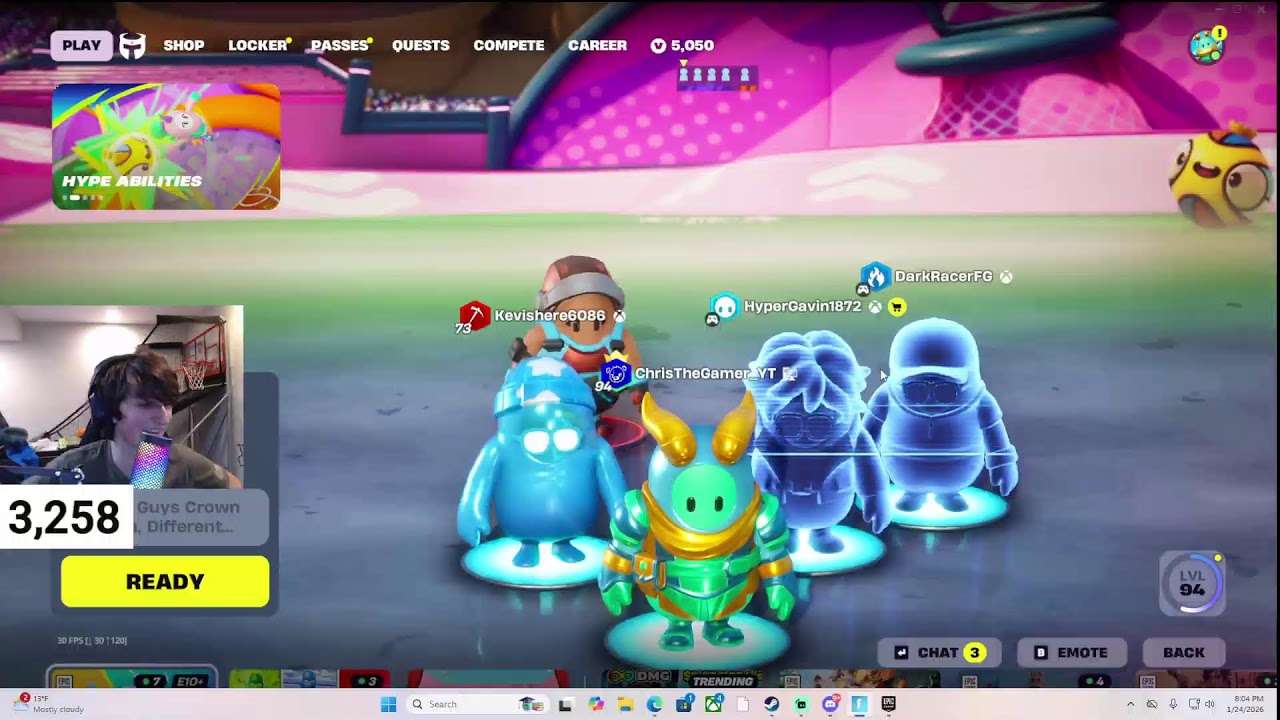
Task: Open Task View on the taskbar
Action: tap(565, 704)
